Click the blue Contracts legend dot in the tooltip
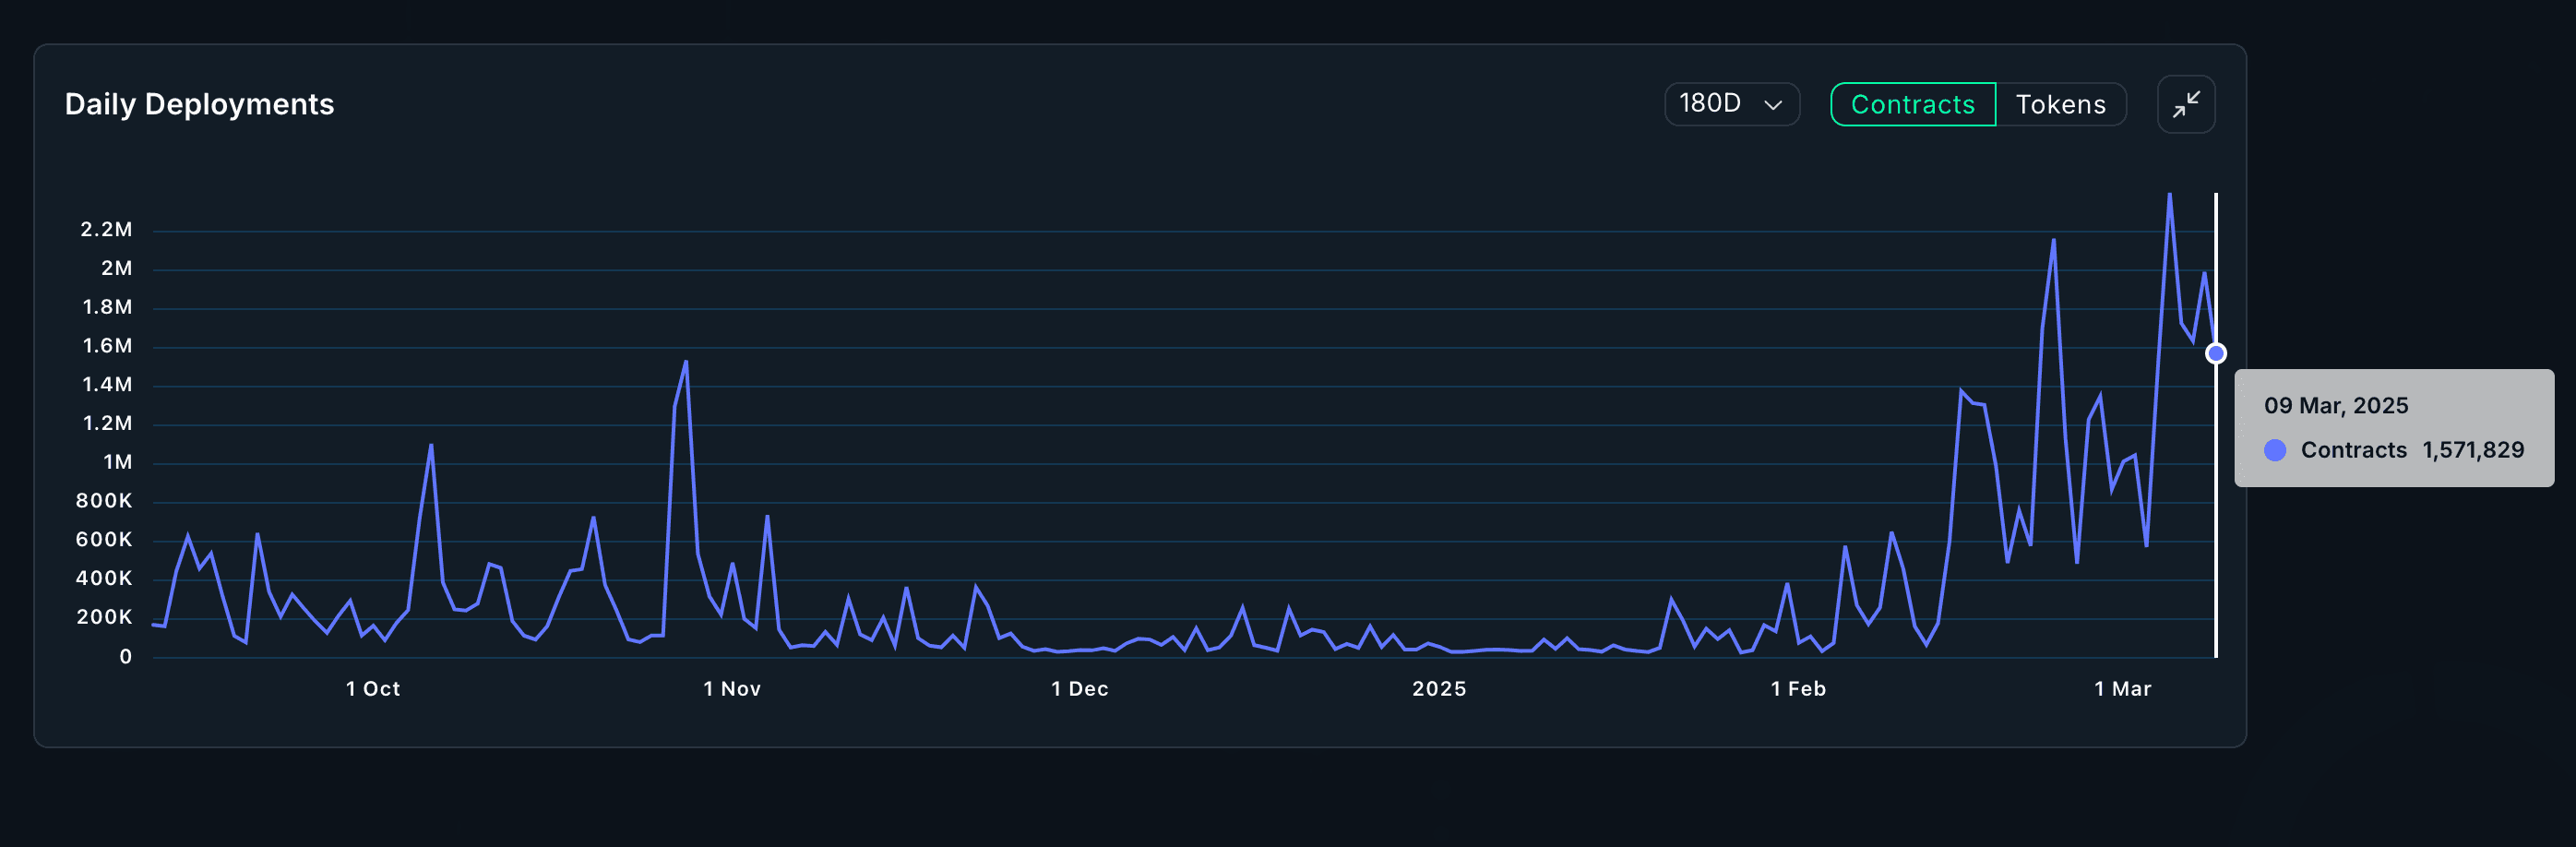 click(2274, 450)
